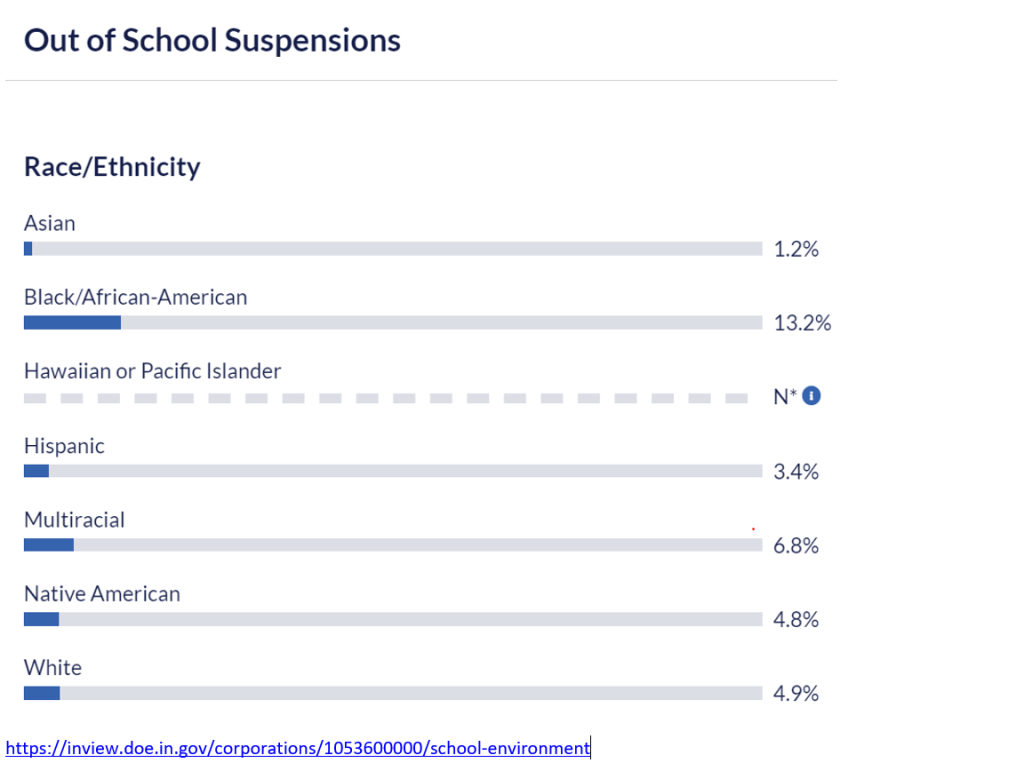This screenshot has width=1024, height=771.
Task: Click the 13.2% percentage value
Action: (802, 323)
